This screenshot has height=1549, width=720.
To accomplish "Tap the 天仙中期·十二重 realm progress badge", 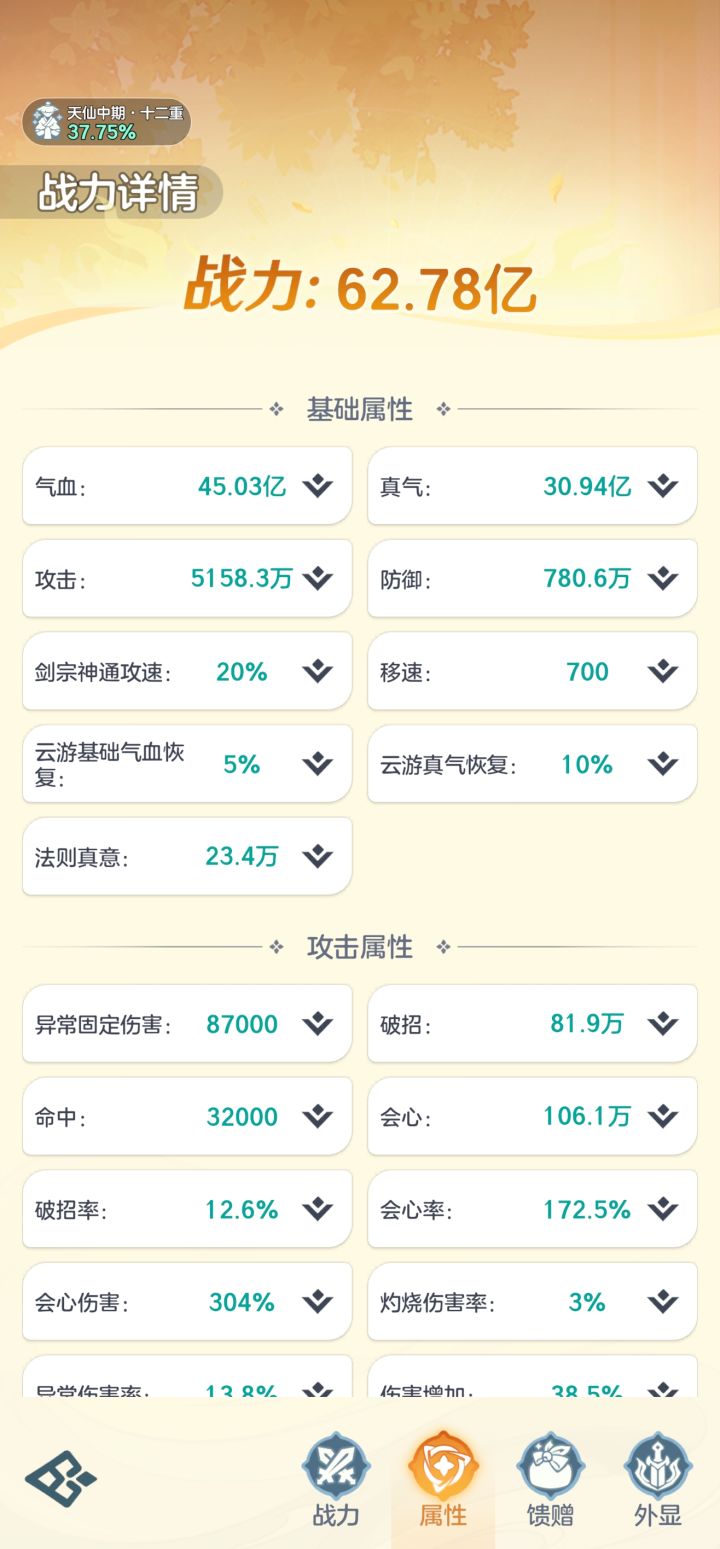I will pyautogui.click(x=106, y=122).
